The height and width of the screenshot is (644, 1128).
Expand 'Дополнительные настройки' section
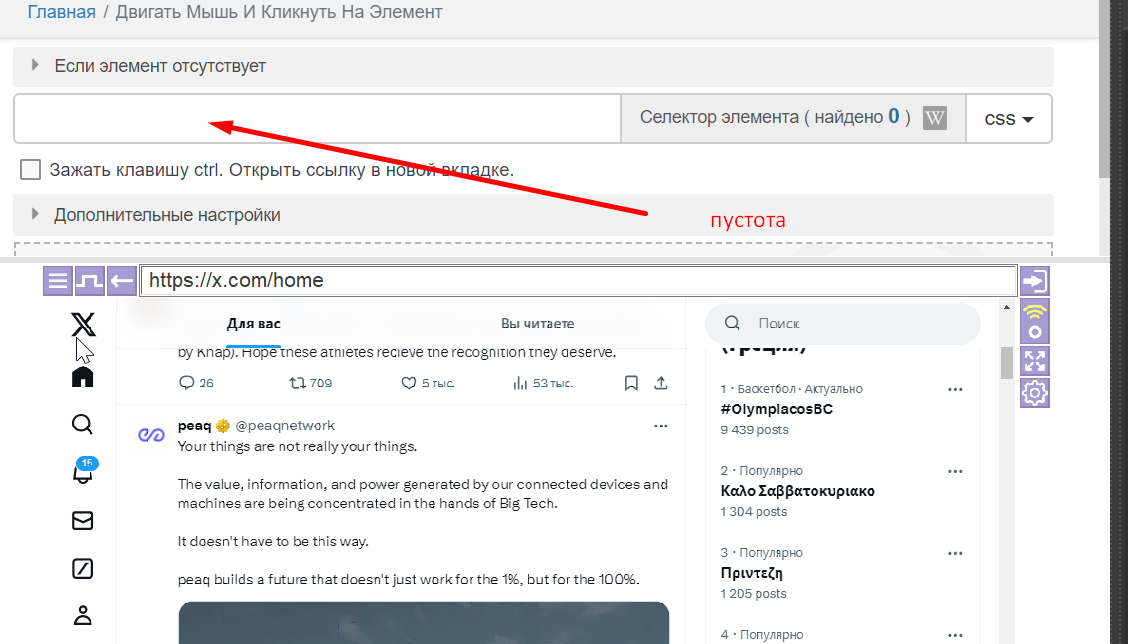click(x=167, y=215)
